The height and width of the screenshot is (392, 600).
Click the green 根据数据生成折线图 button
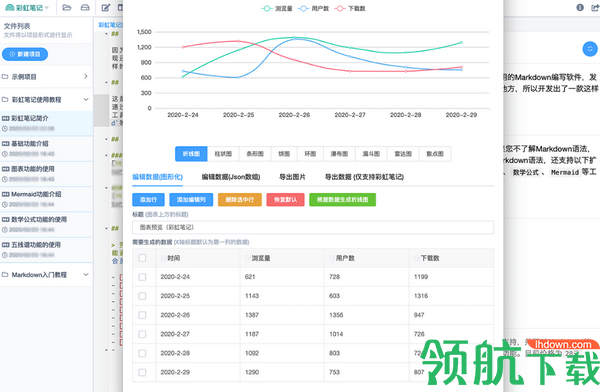tap(342, 199)
